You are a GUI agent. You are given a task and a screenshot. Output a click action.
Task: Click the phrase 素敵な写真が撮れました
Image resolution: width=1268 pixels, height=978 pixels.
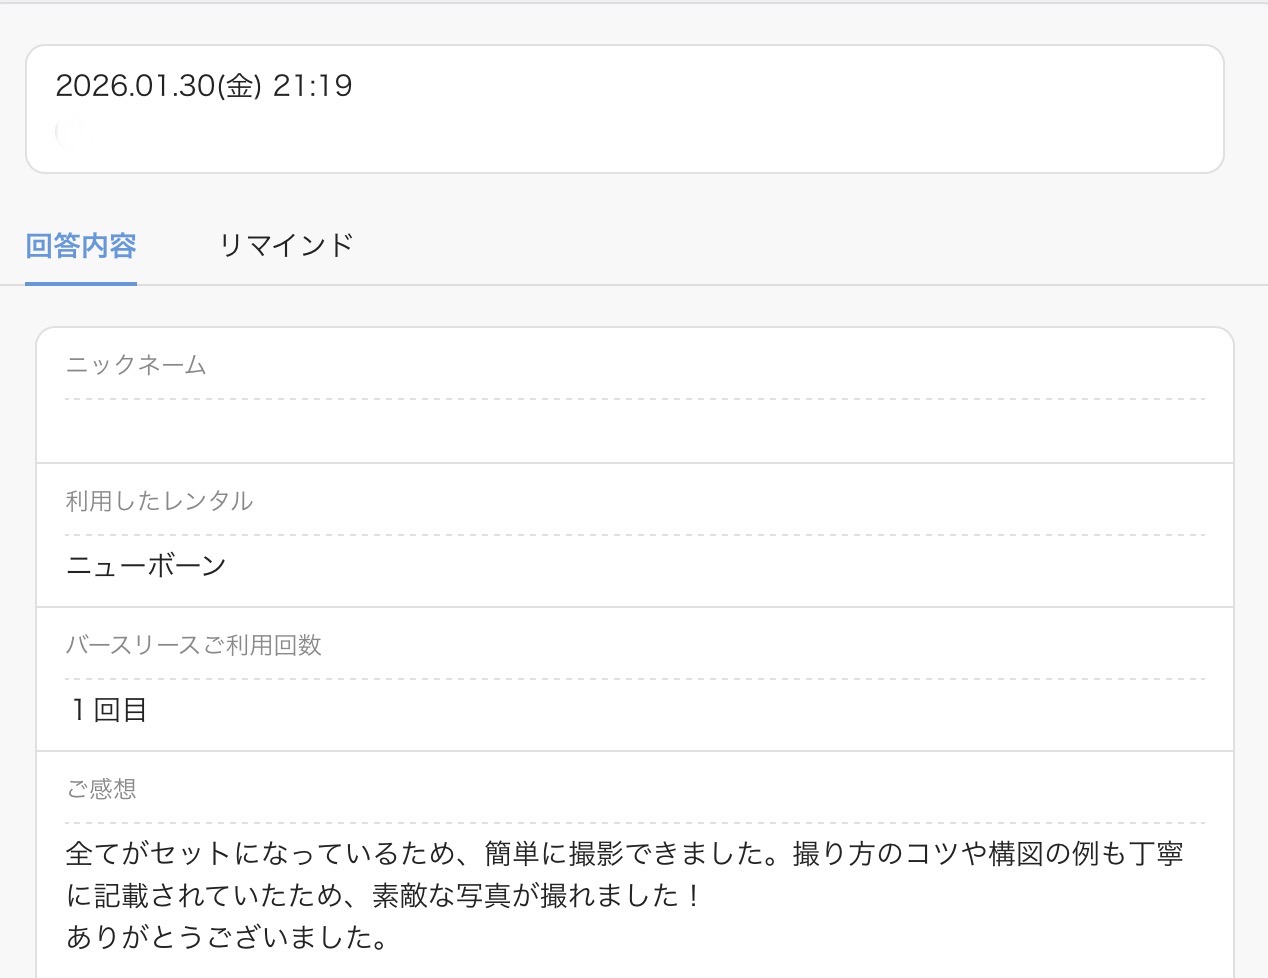[x=526, y=896]
